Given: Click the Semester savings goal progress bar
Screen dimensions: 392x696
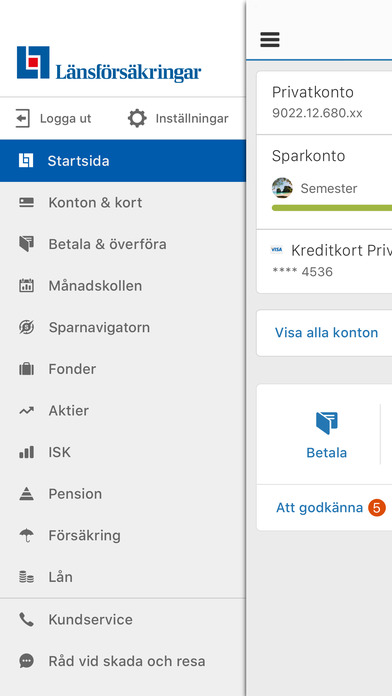Looking at the screenshot, I should (332, 208).
